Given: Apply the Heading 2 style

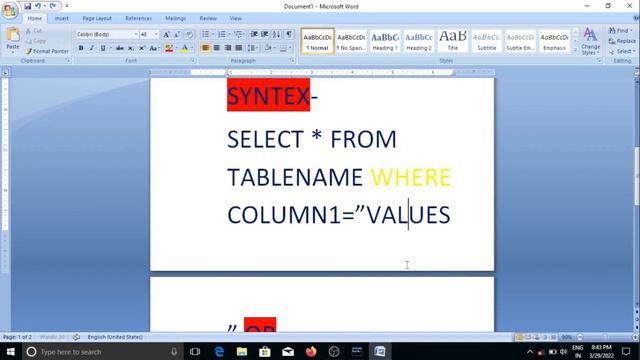Looking at the screenshot, I should click(x=419, y=41).
